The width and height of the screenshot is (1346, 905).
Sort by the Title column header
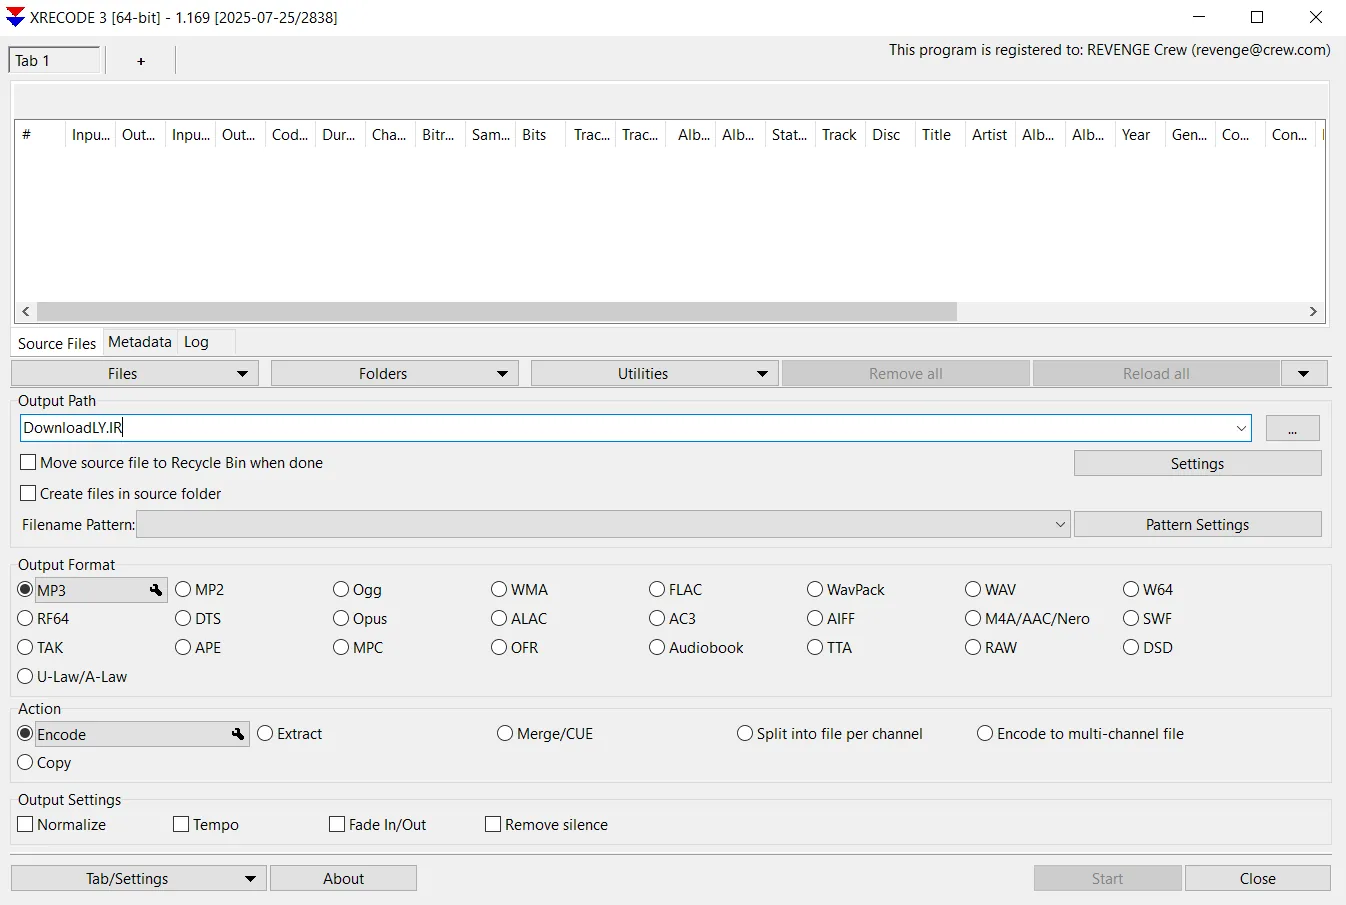pyautogui.click(x=940, y=135)
